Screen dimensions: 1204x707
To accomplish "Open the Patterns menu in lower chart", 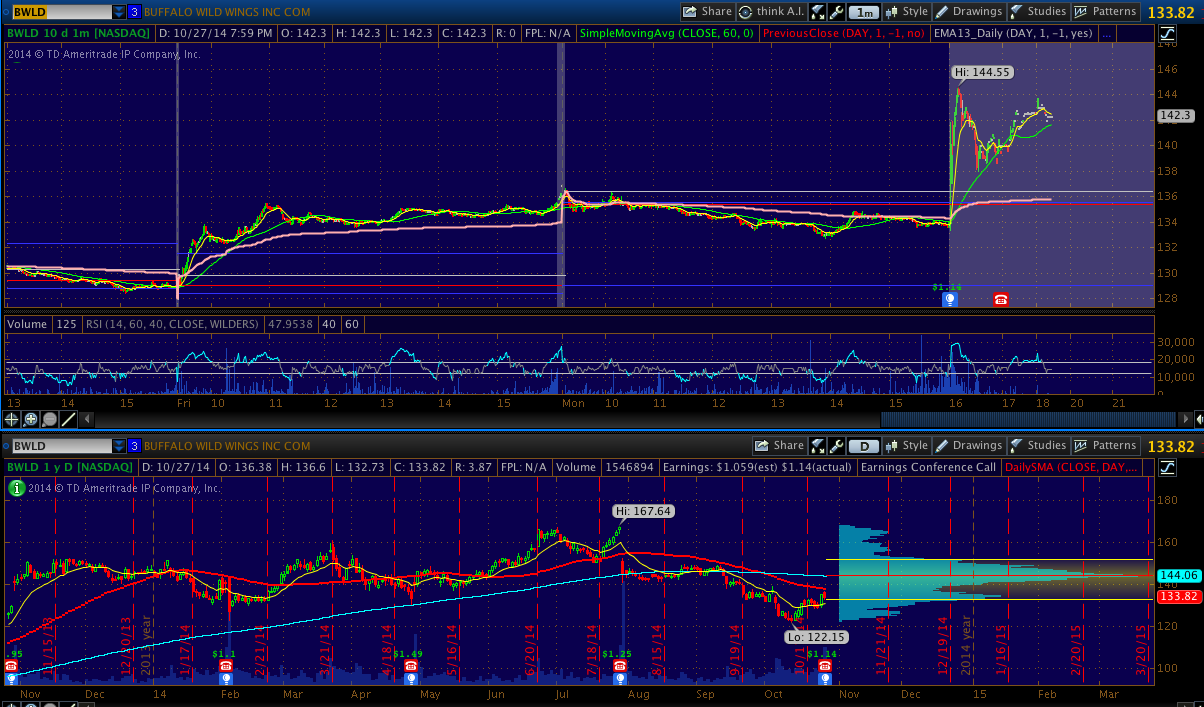I will [1105, 446].
